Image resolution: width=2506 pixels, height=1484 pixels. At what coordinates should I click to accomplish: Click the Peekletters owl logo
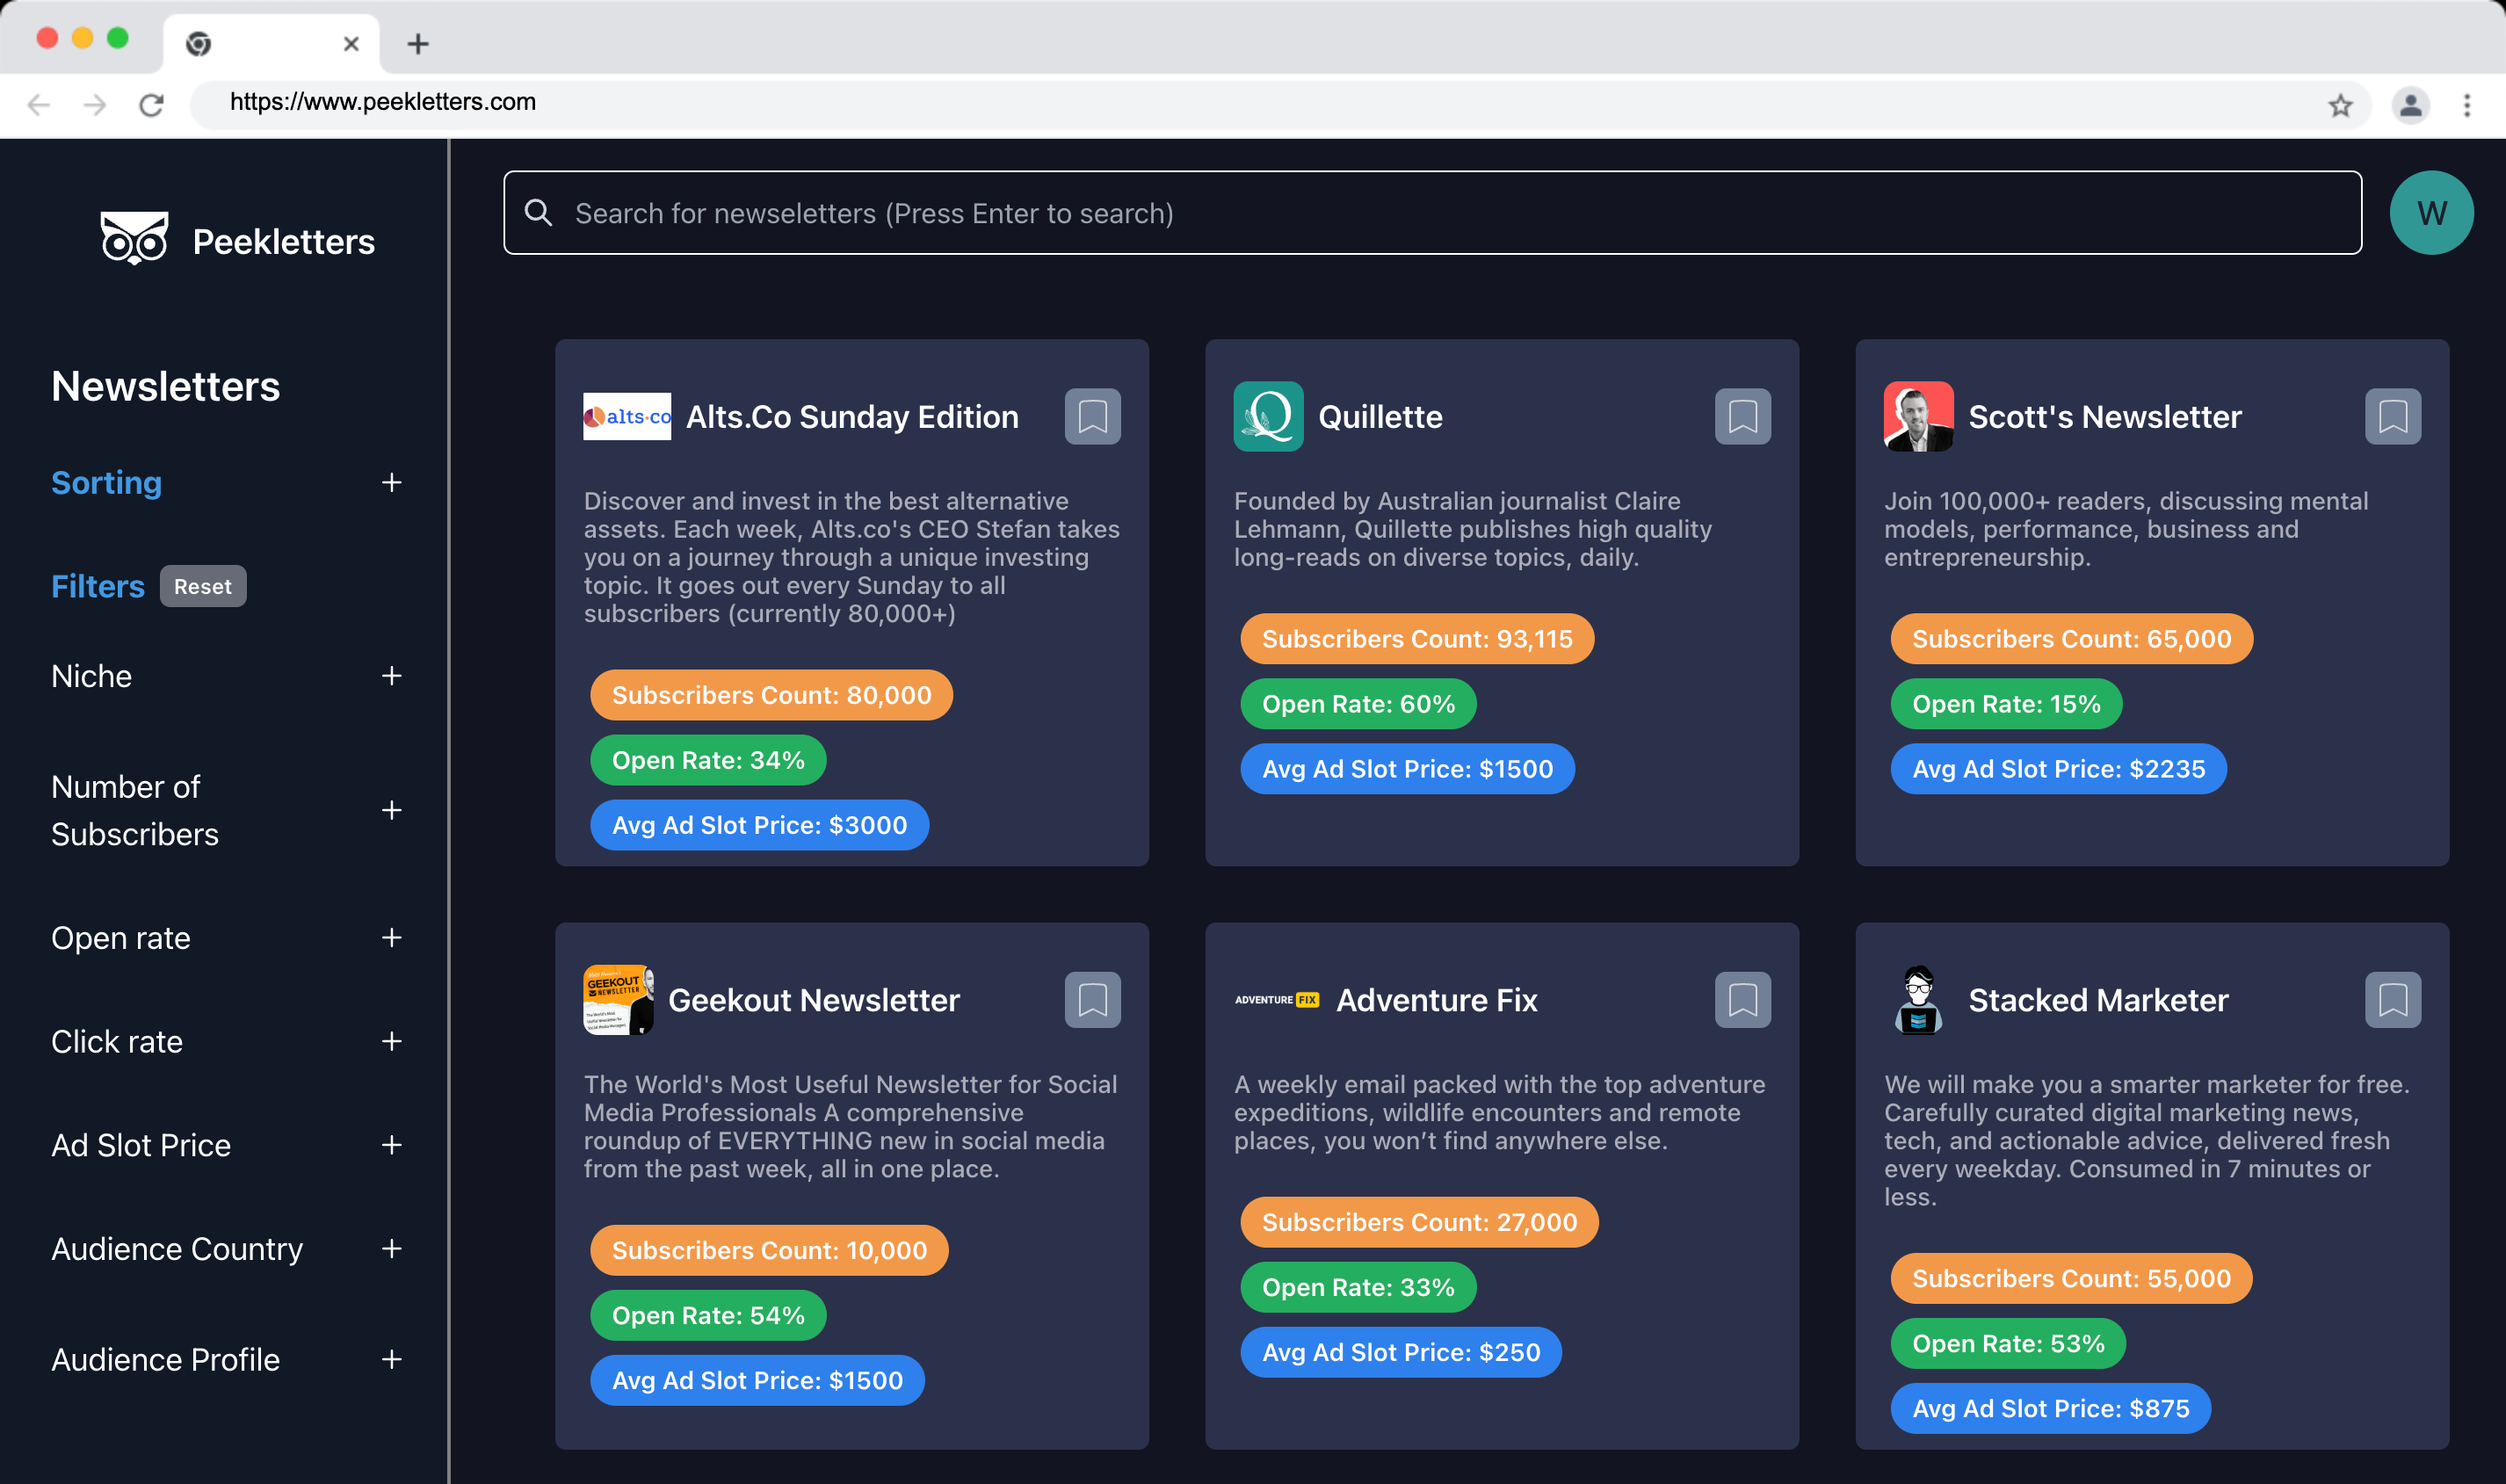(134, 239)
